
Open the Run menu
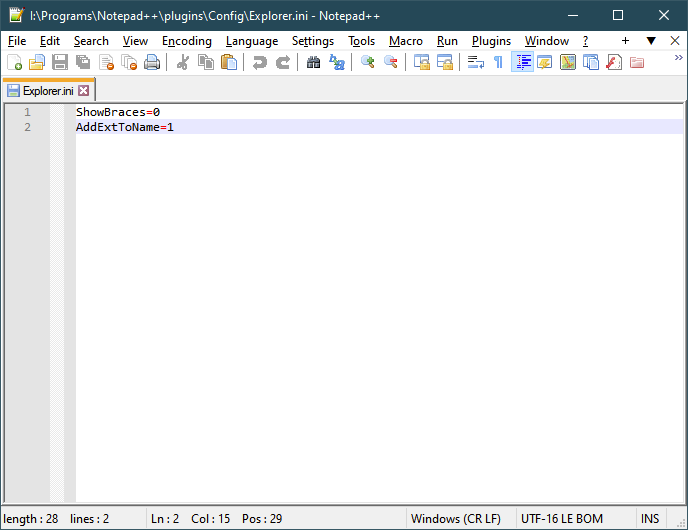coord(447,41)
